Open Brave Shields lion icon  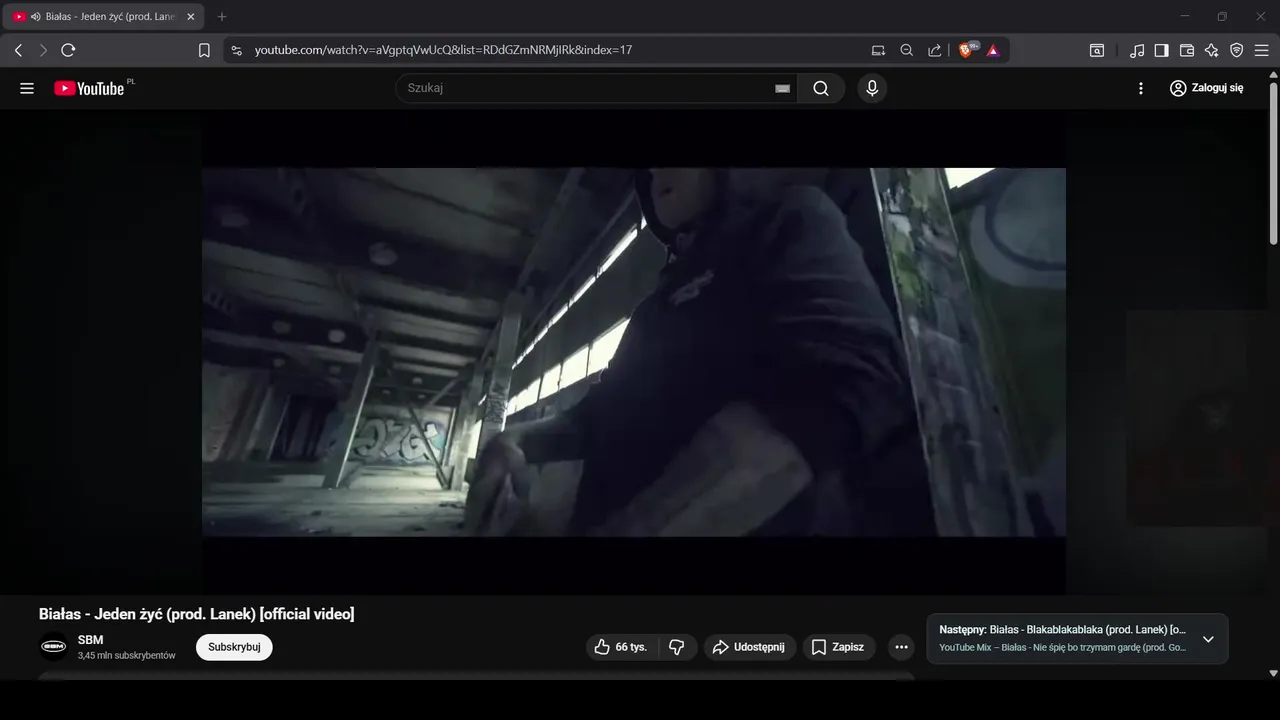point(967,50)
